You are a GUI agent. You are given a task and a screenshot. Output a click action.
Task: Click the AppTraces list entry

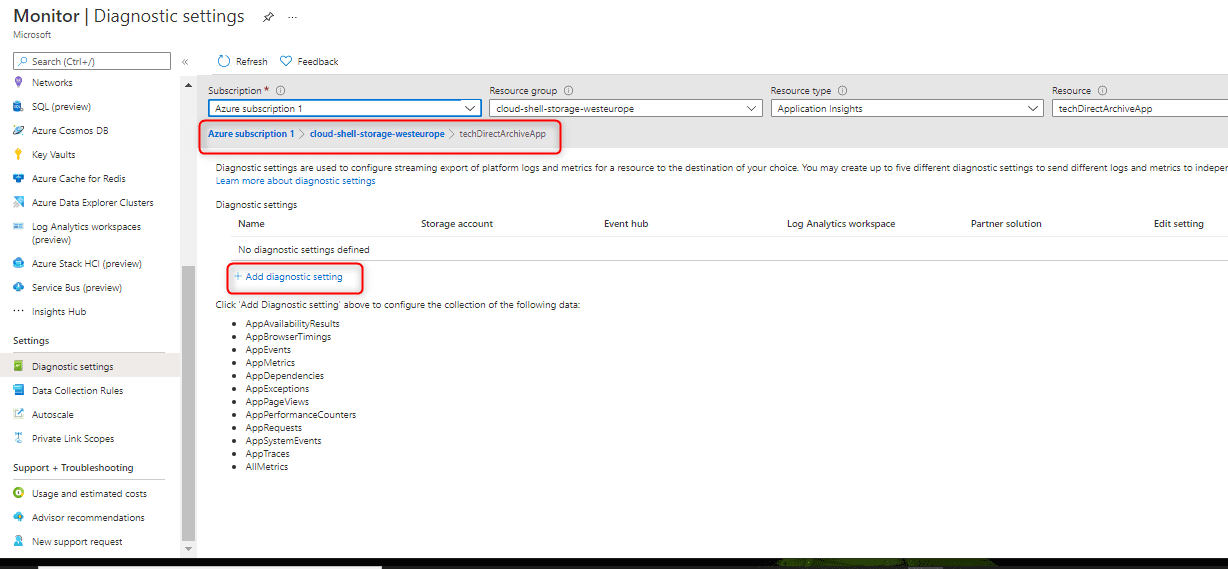[267, 454]
